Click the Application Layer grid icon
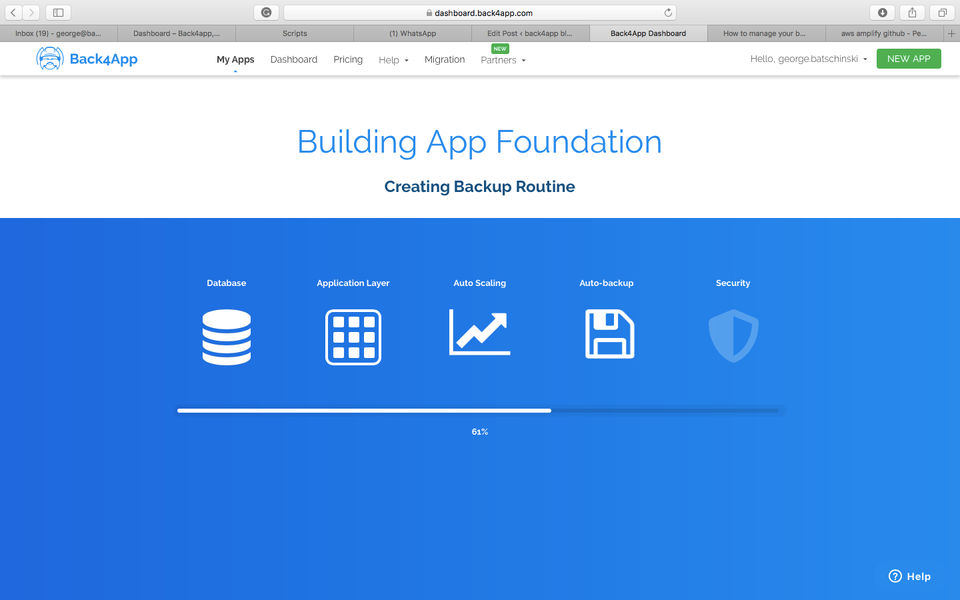960x600 pixels. point(353,337)
